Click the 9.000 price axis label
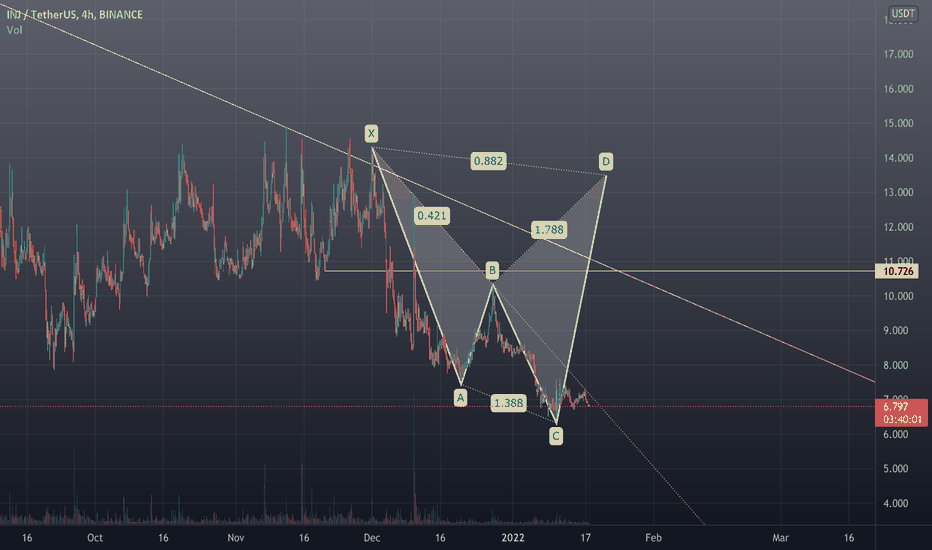Viewport: 932px width, 550px height. 896,331
